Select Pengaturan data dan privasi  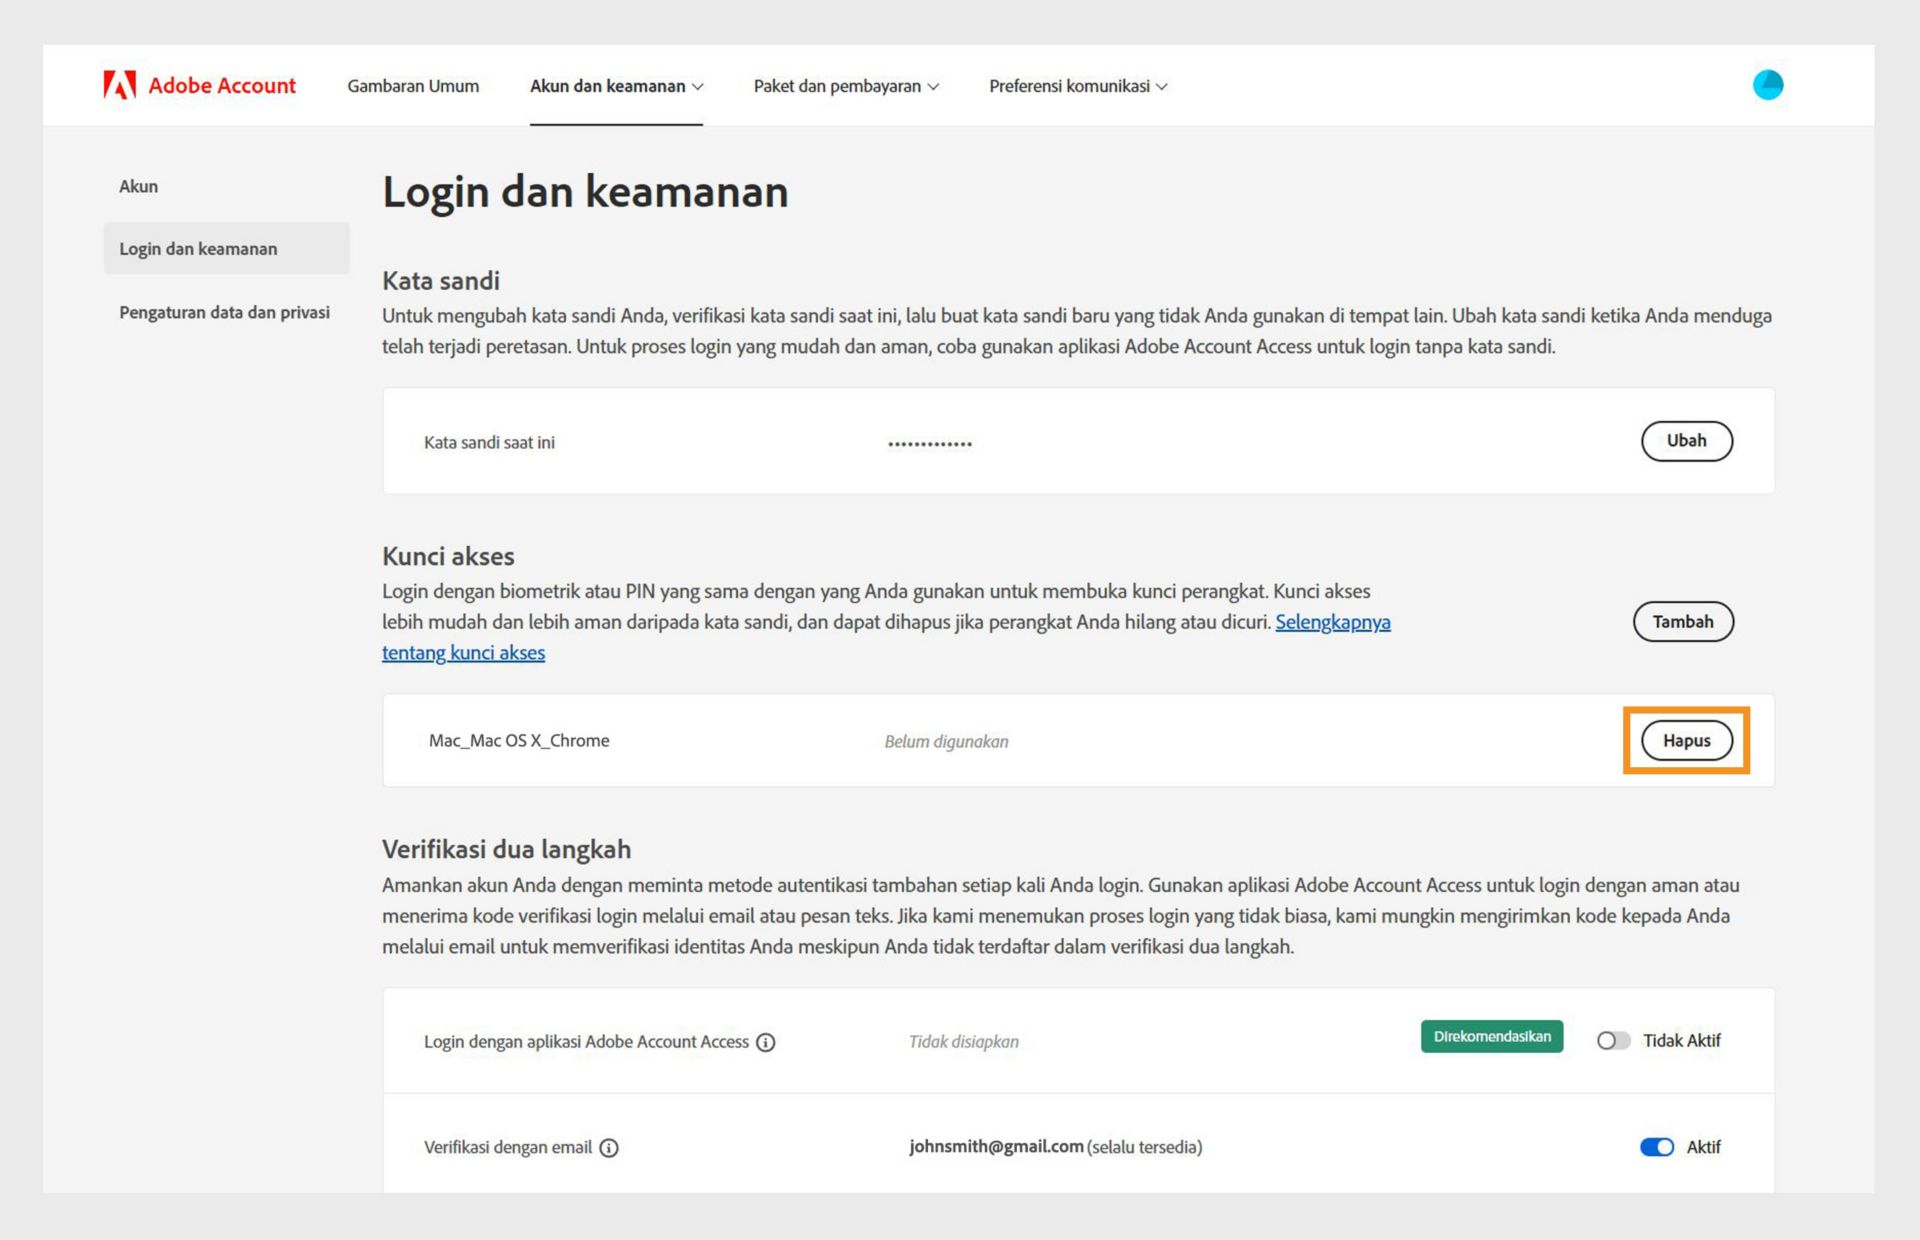point(224,312)
